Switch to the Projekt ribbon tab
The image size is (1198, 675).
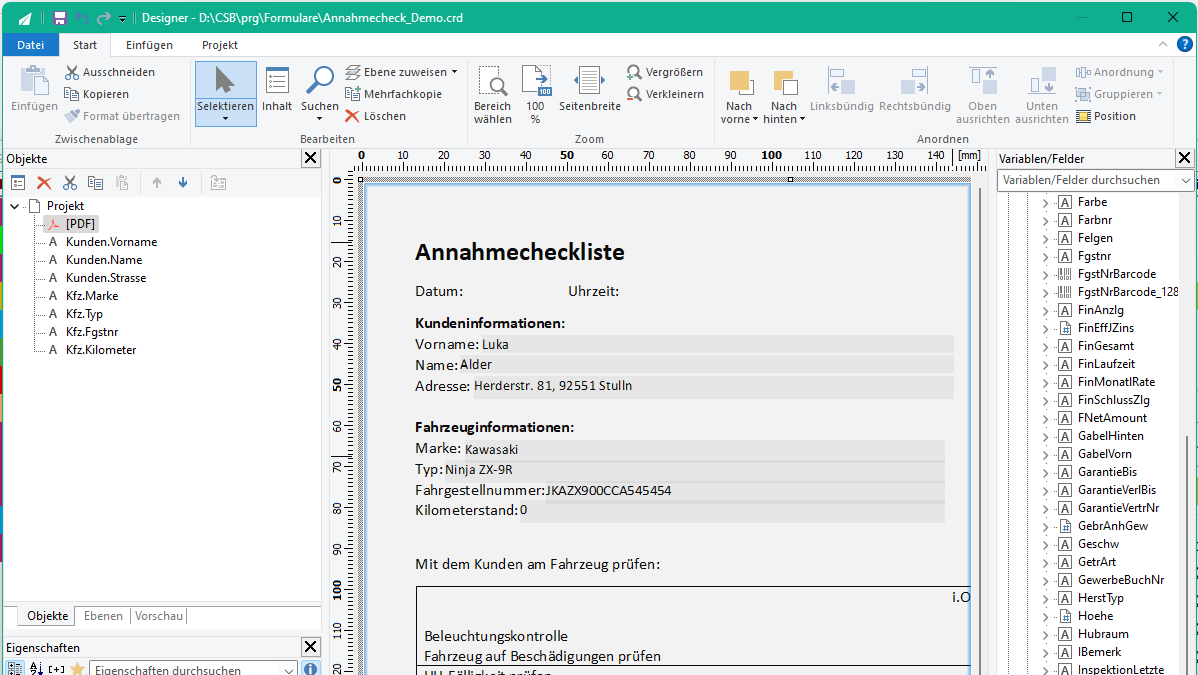tap(220, 45)
